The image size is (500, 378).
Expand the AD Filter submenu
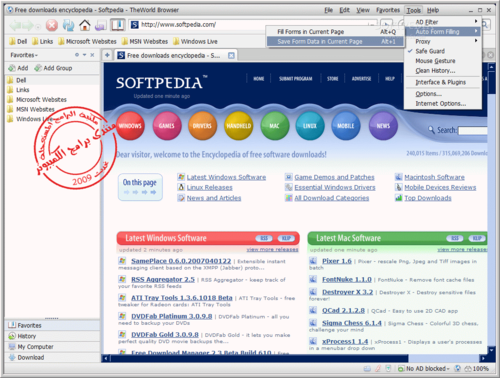444,22
